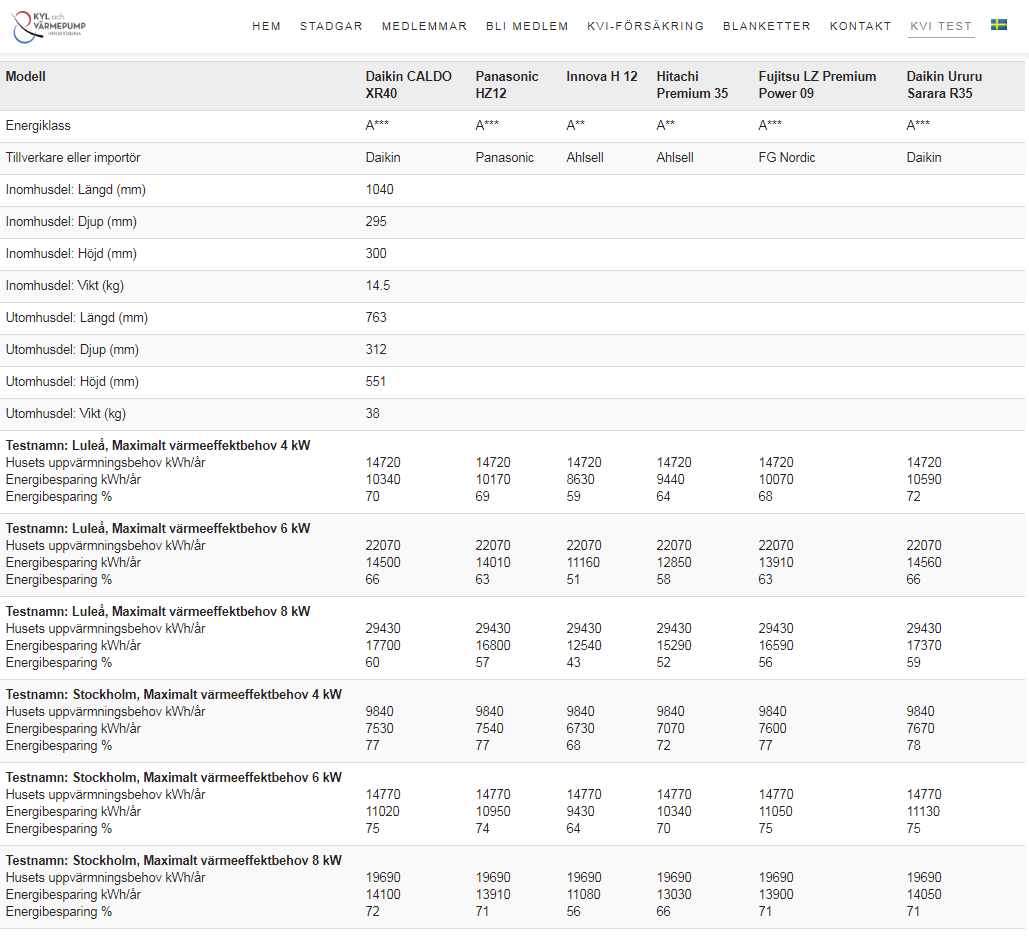
Task: Click the Luleå 4 kW test heading
Action: pyautogui.click(x=158, y=445)
